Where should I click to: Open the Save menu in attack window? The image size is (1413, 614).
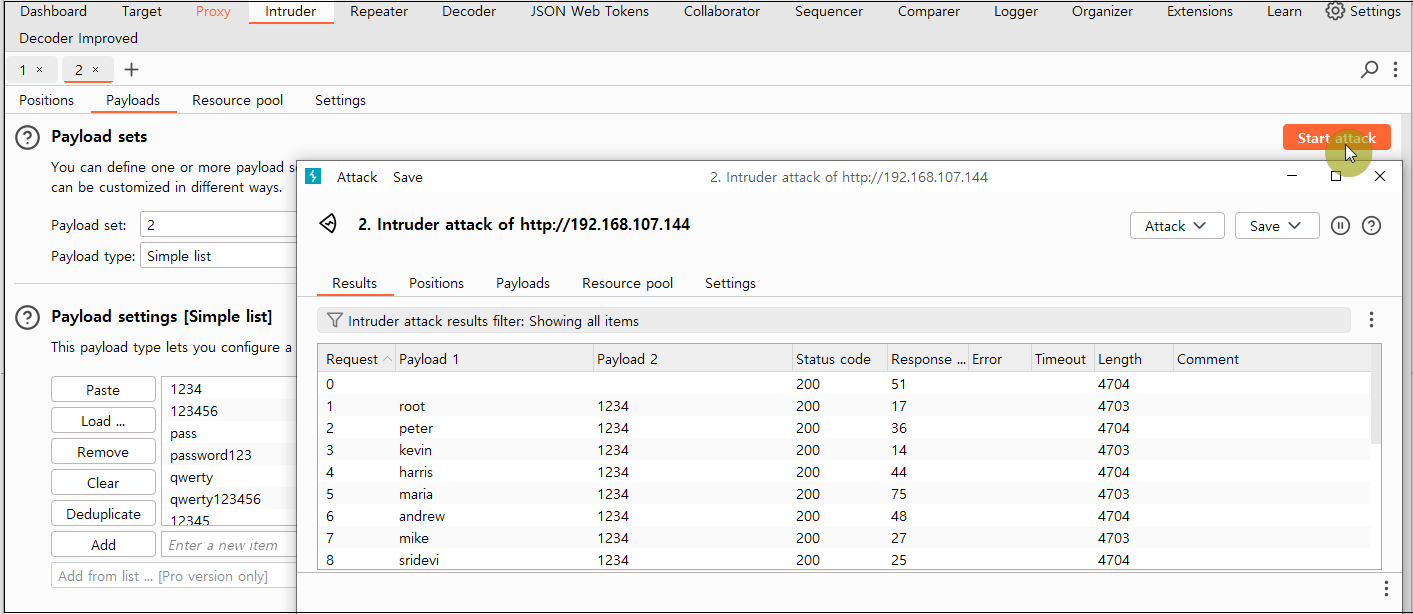click(x=408, y=177)
